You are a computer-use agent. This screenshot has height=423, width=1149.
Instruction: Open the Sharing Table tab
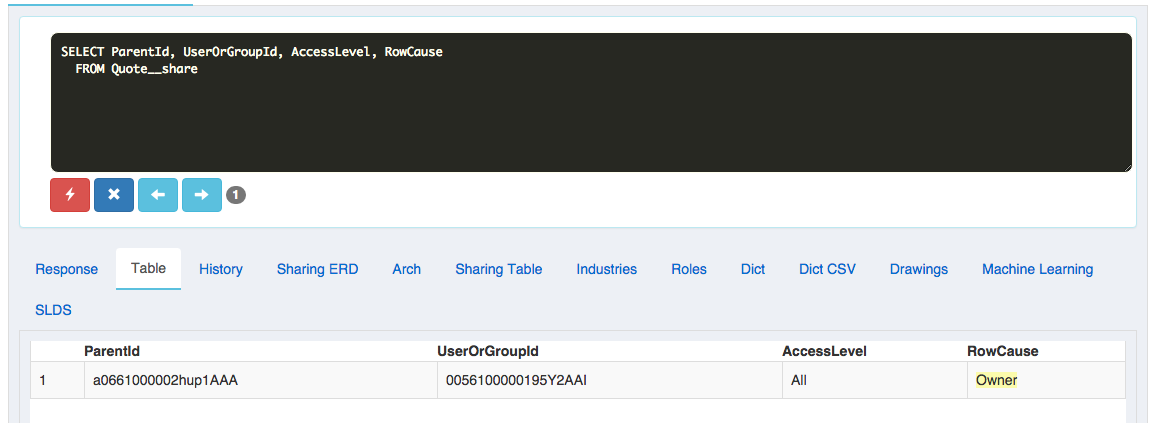click(498, 269)
